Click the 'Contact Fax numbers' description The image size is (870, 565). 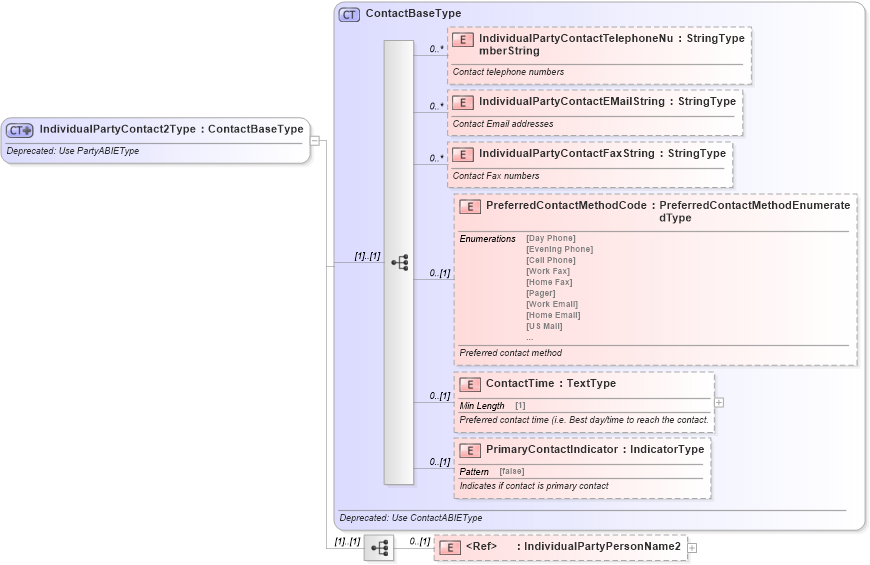495,176
